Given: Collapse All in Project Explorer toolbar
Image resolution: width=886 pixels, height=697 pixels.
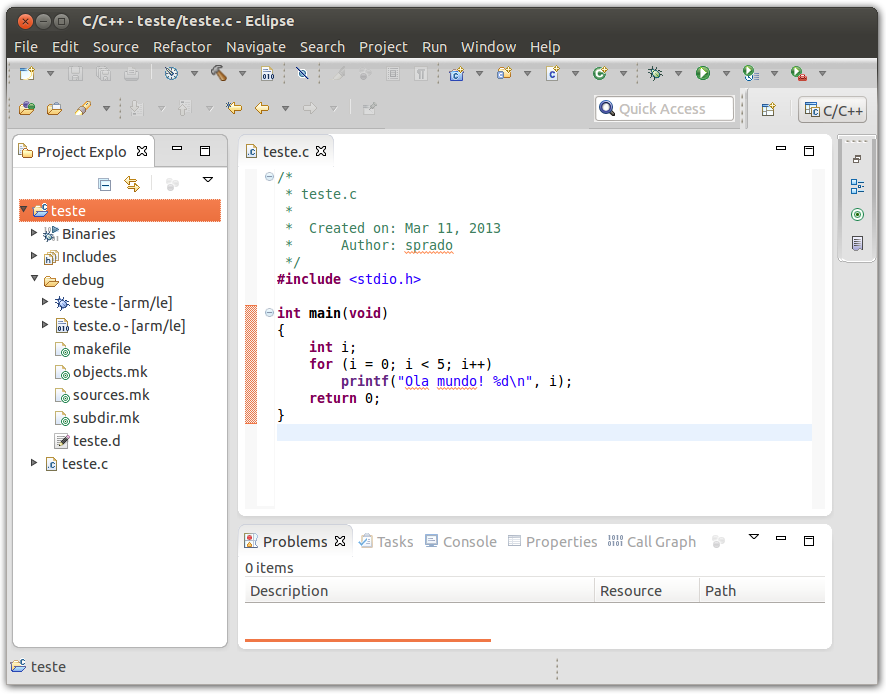Looking at the screenshot, I should pos(105,184).
